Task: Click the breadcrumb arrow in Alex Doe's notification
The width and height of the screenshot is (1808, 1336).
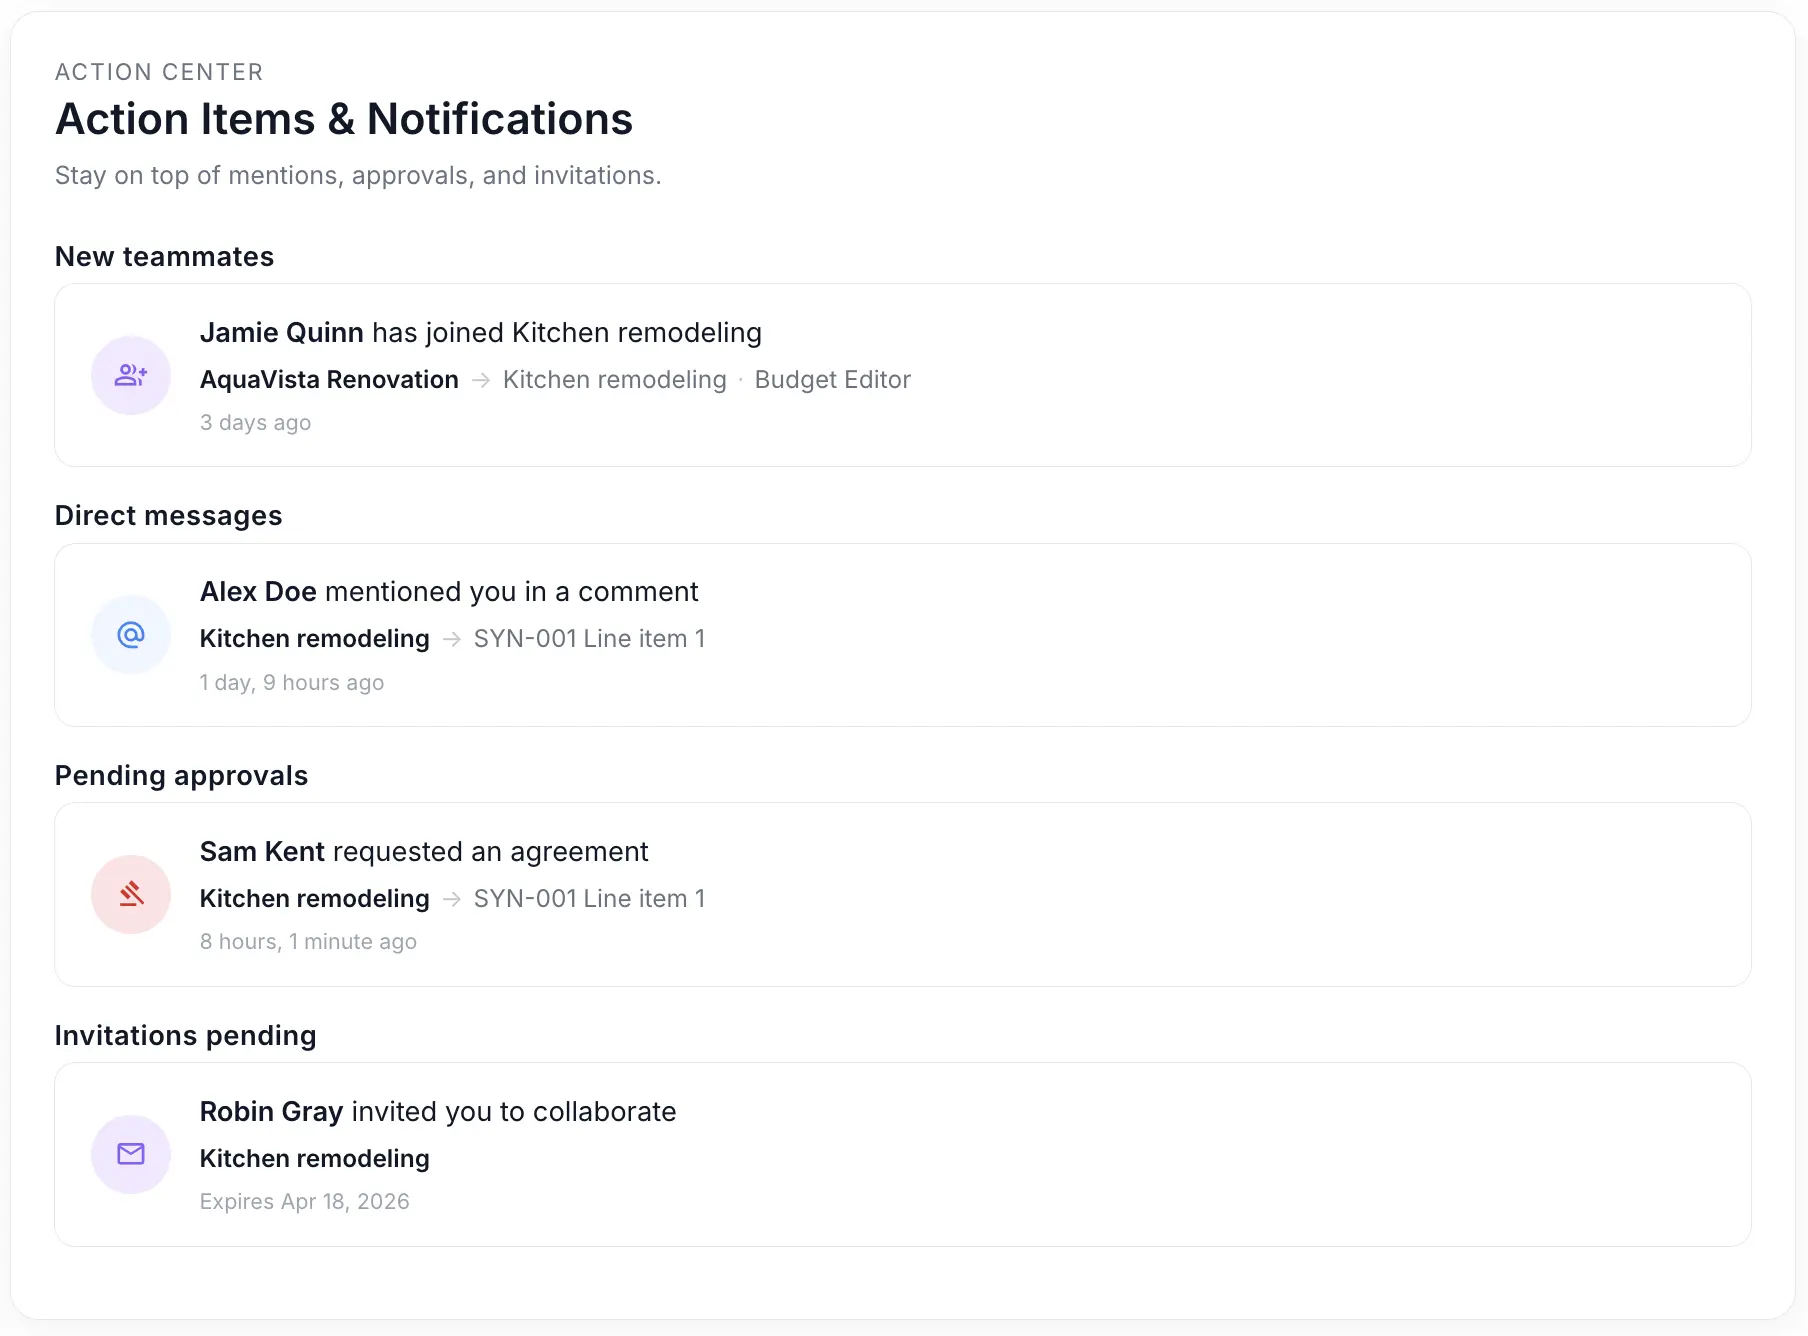Action: [x=450, y=638]
